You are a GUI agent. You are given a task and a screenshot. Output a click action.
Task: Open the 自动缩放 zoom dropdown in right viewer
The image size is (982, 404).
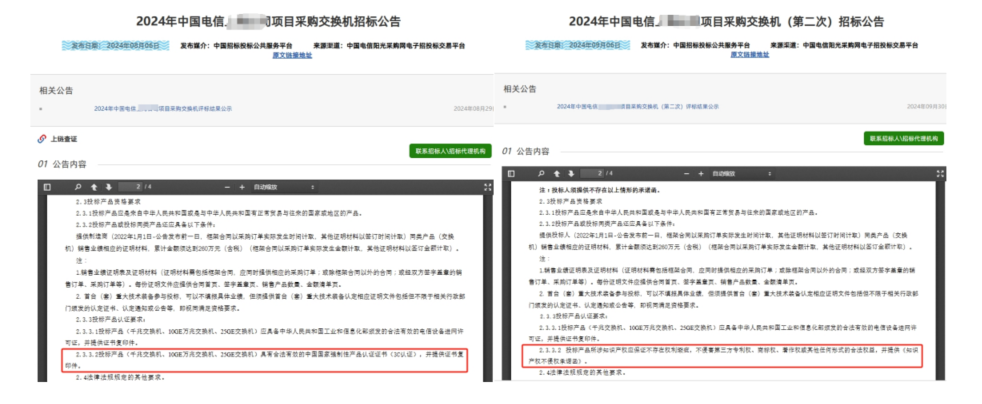745,174
